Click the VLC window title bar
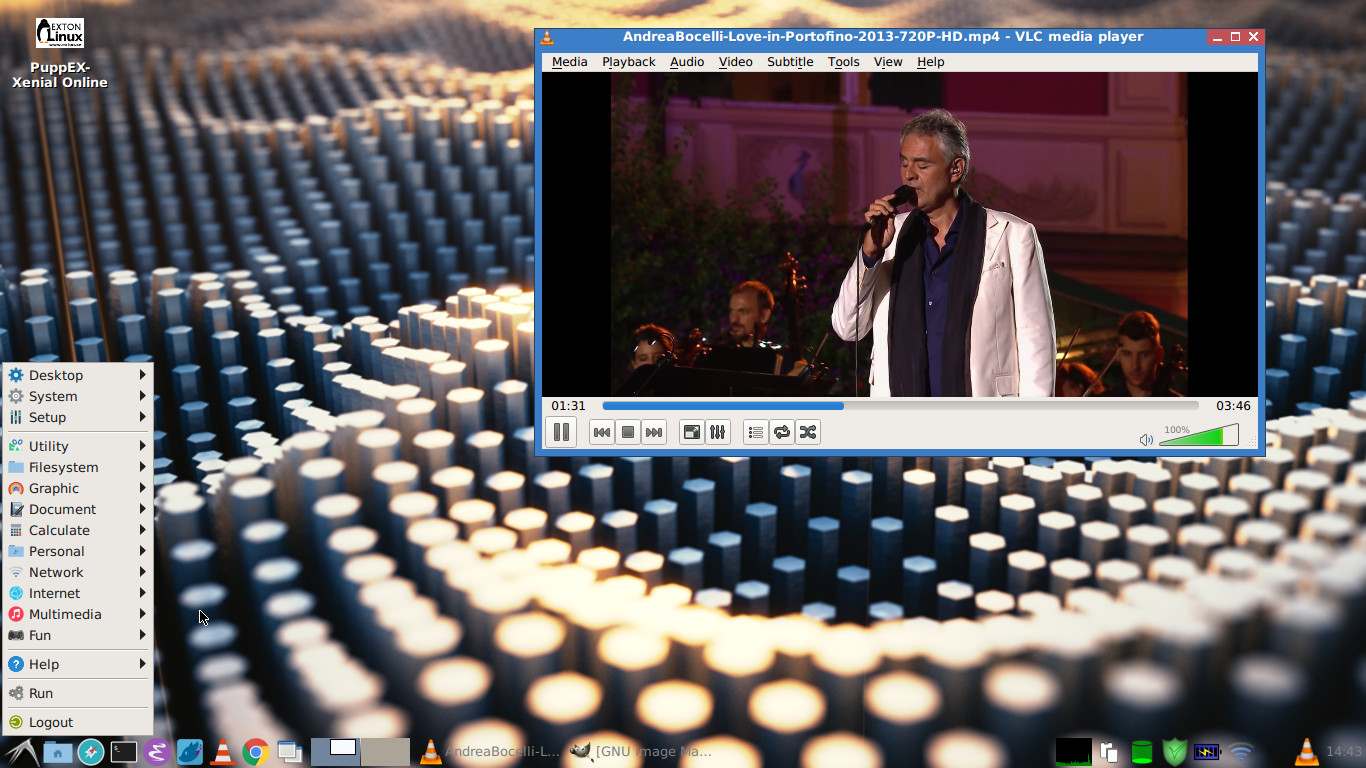Image resolution: width=1366 pixels, height=768 pixels. pyautogui.click(x=882, y=37)
